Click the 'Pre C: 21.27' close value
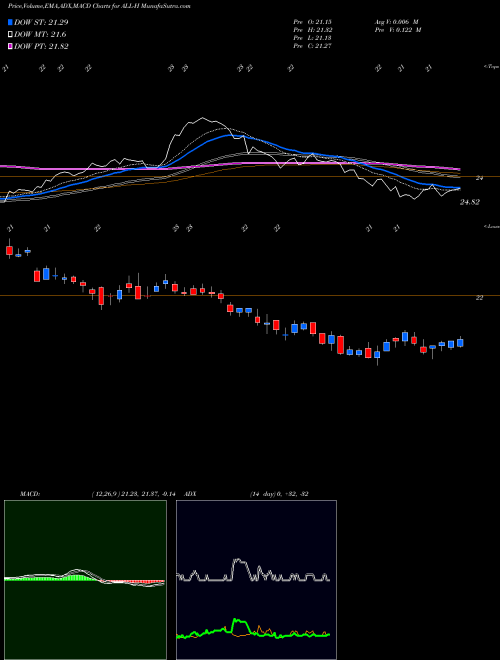500x660 pixels. pyautogui.click(x=312, y=46)
